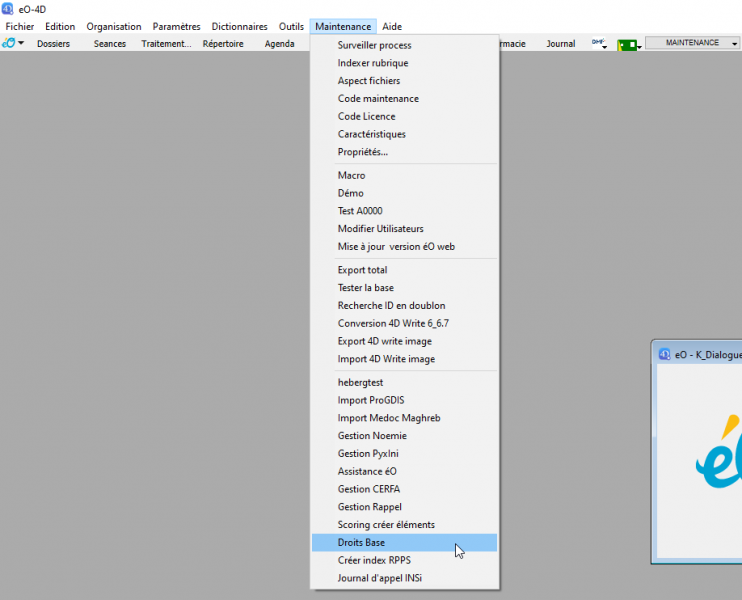This screenshot has width=742, height=600.
Task: Open the Paramètres menu
Action: 176,26
